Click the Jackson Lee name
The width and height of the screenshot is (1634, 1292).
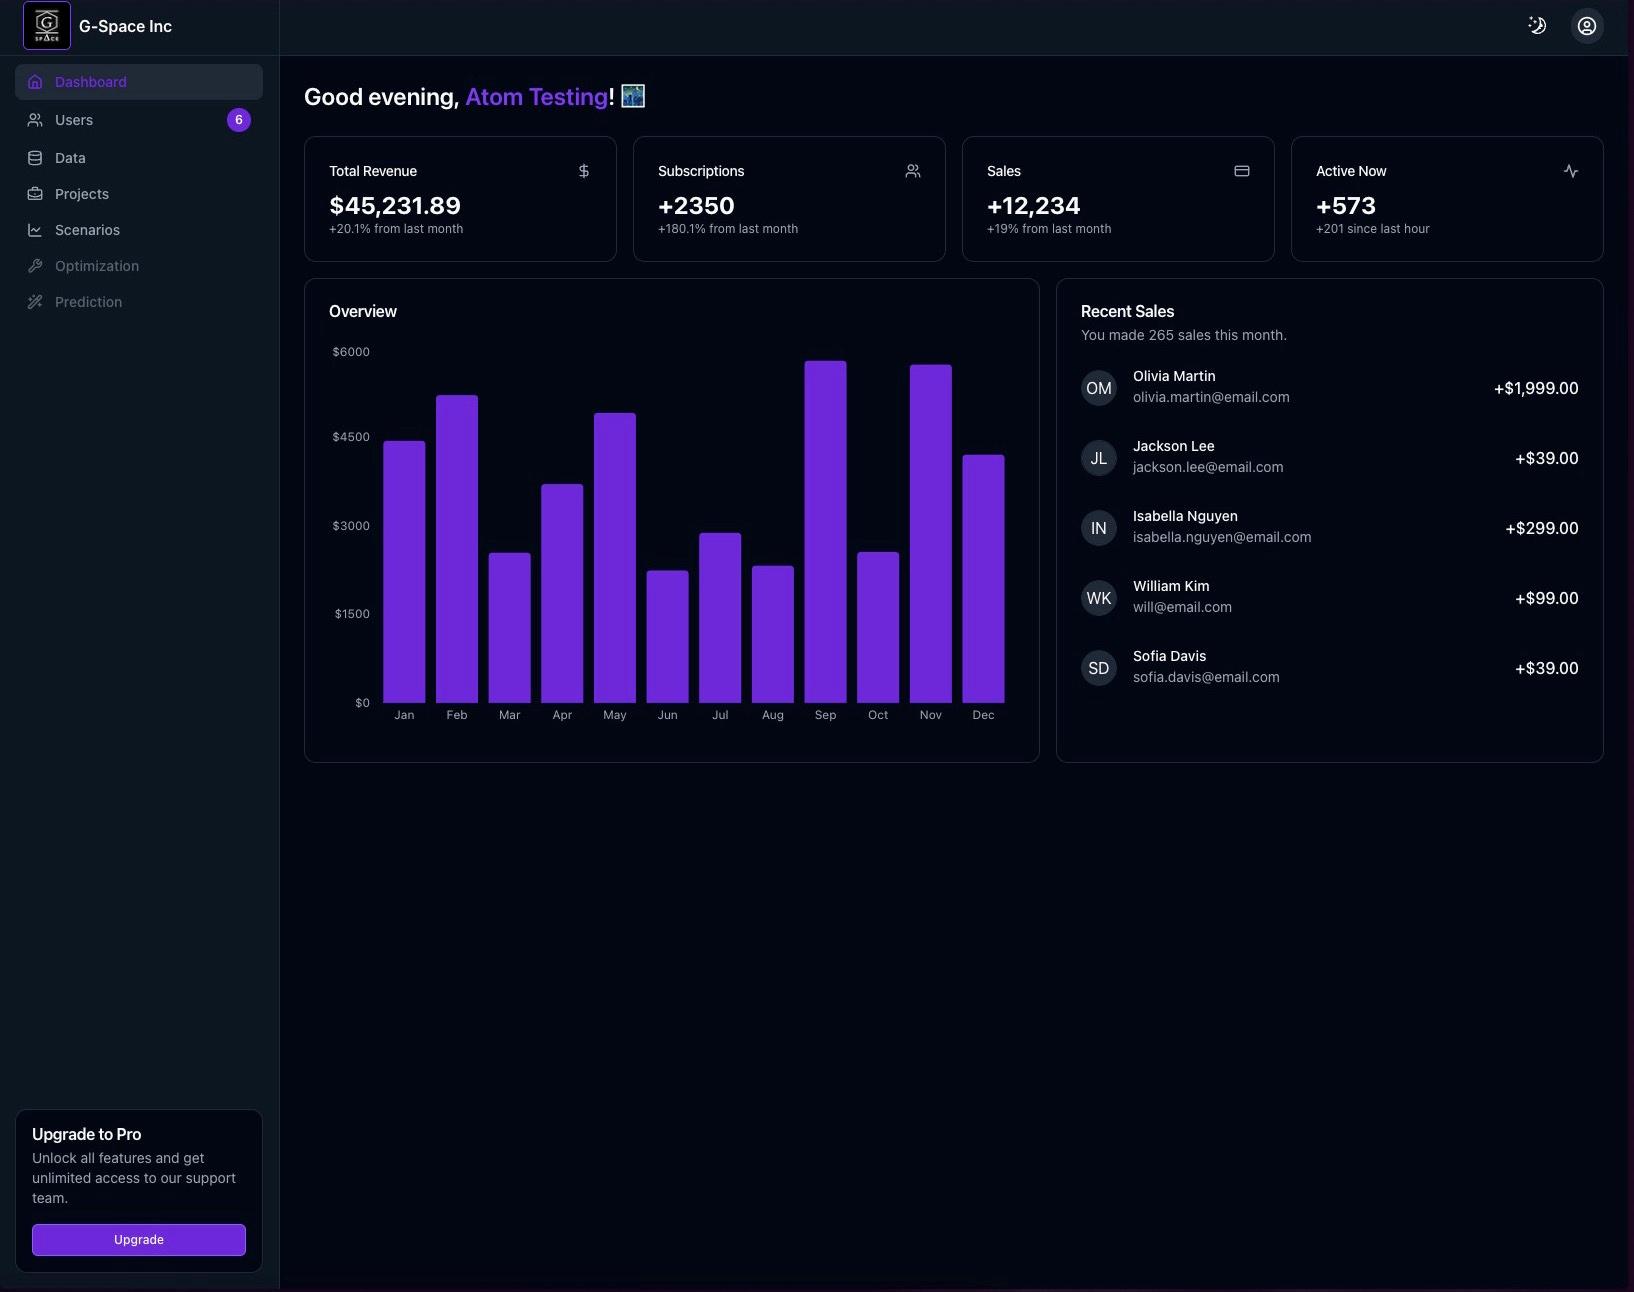(1174, 446)
